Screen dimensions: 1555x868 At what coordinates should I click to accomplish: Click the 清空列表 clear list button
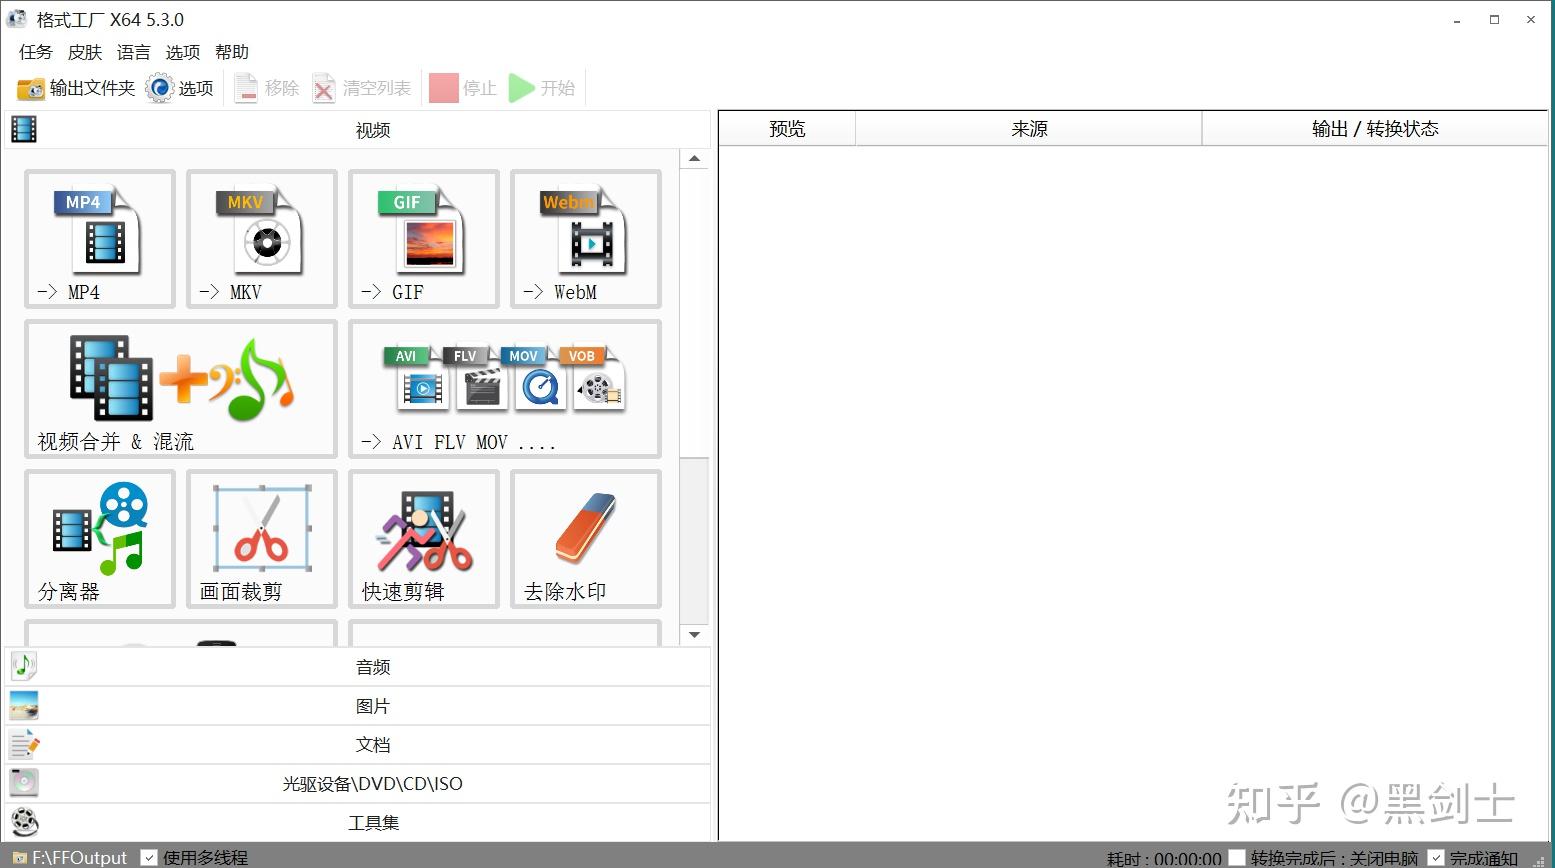click(x=362, y=88)
